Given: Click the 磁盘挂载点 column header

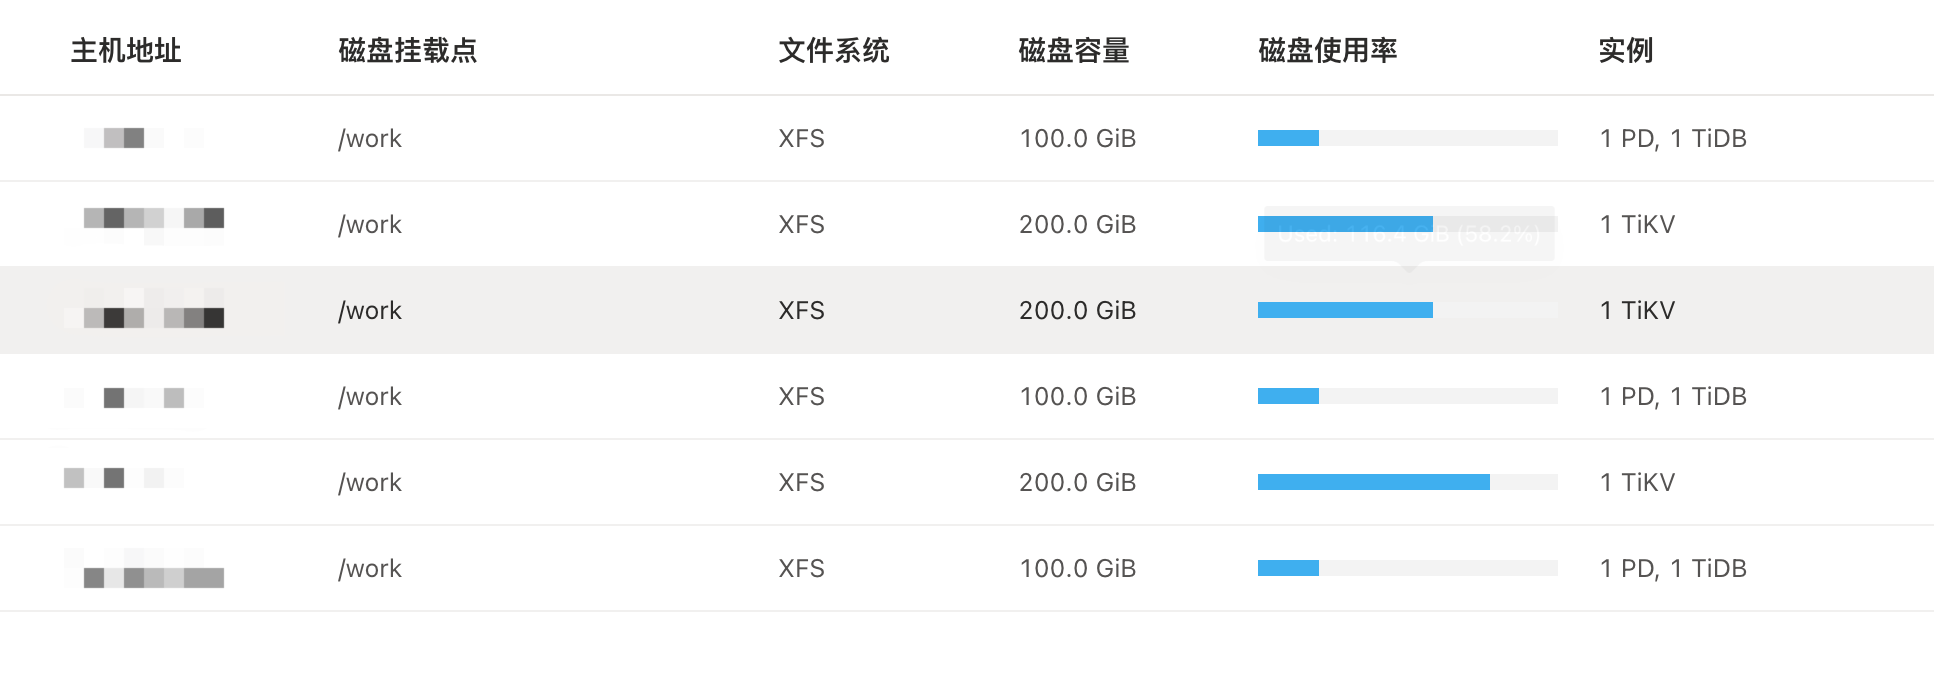Looking at the screenshot, I should coord(407,50).
